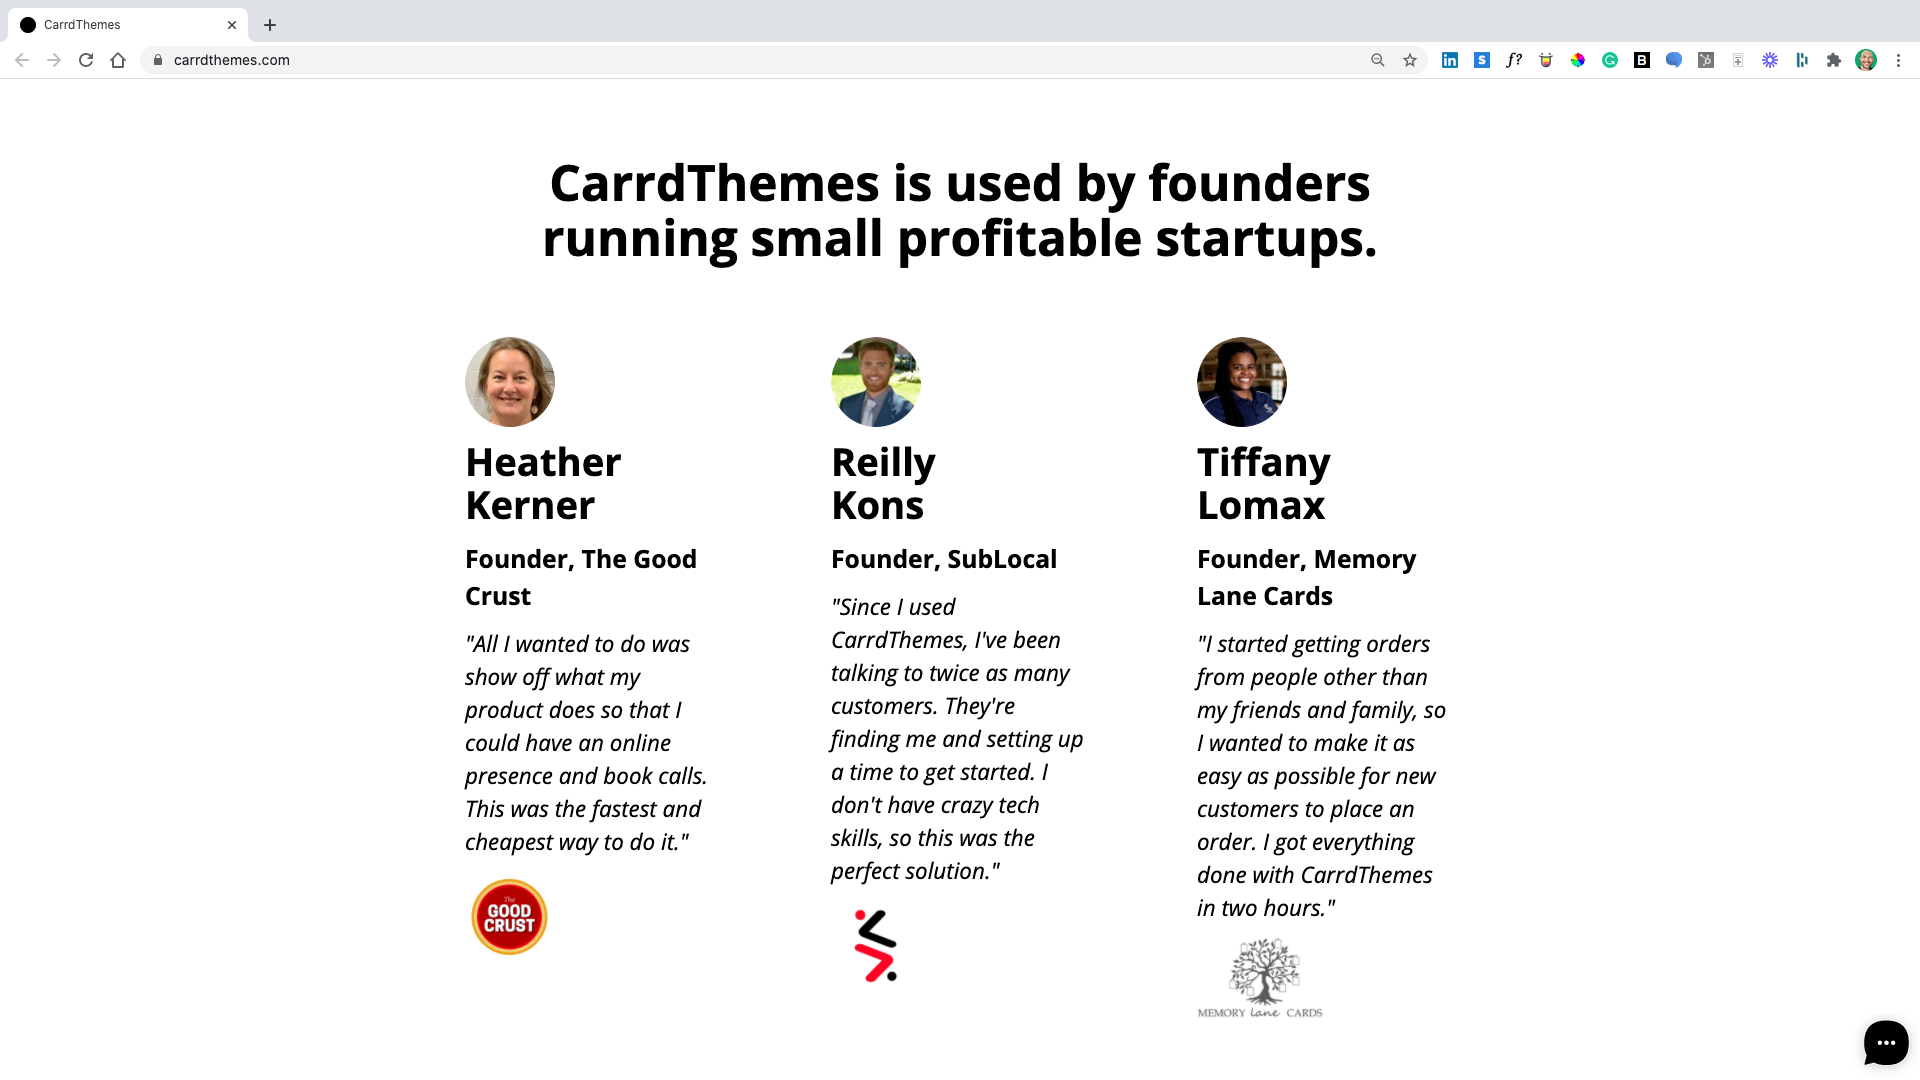Viewport: 1920px width, 1080px height.
Task: Click the zoom magnifier in the address bar
Action: 1377,60
